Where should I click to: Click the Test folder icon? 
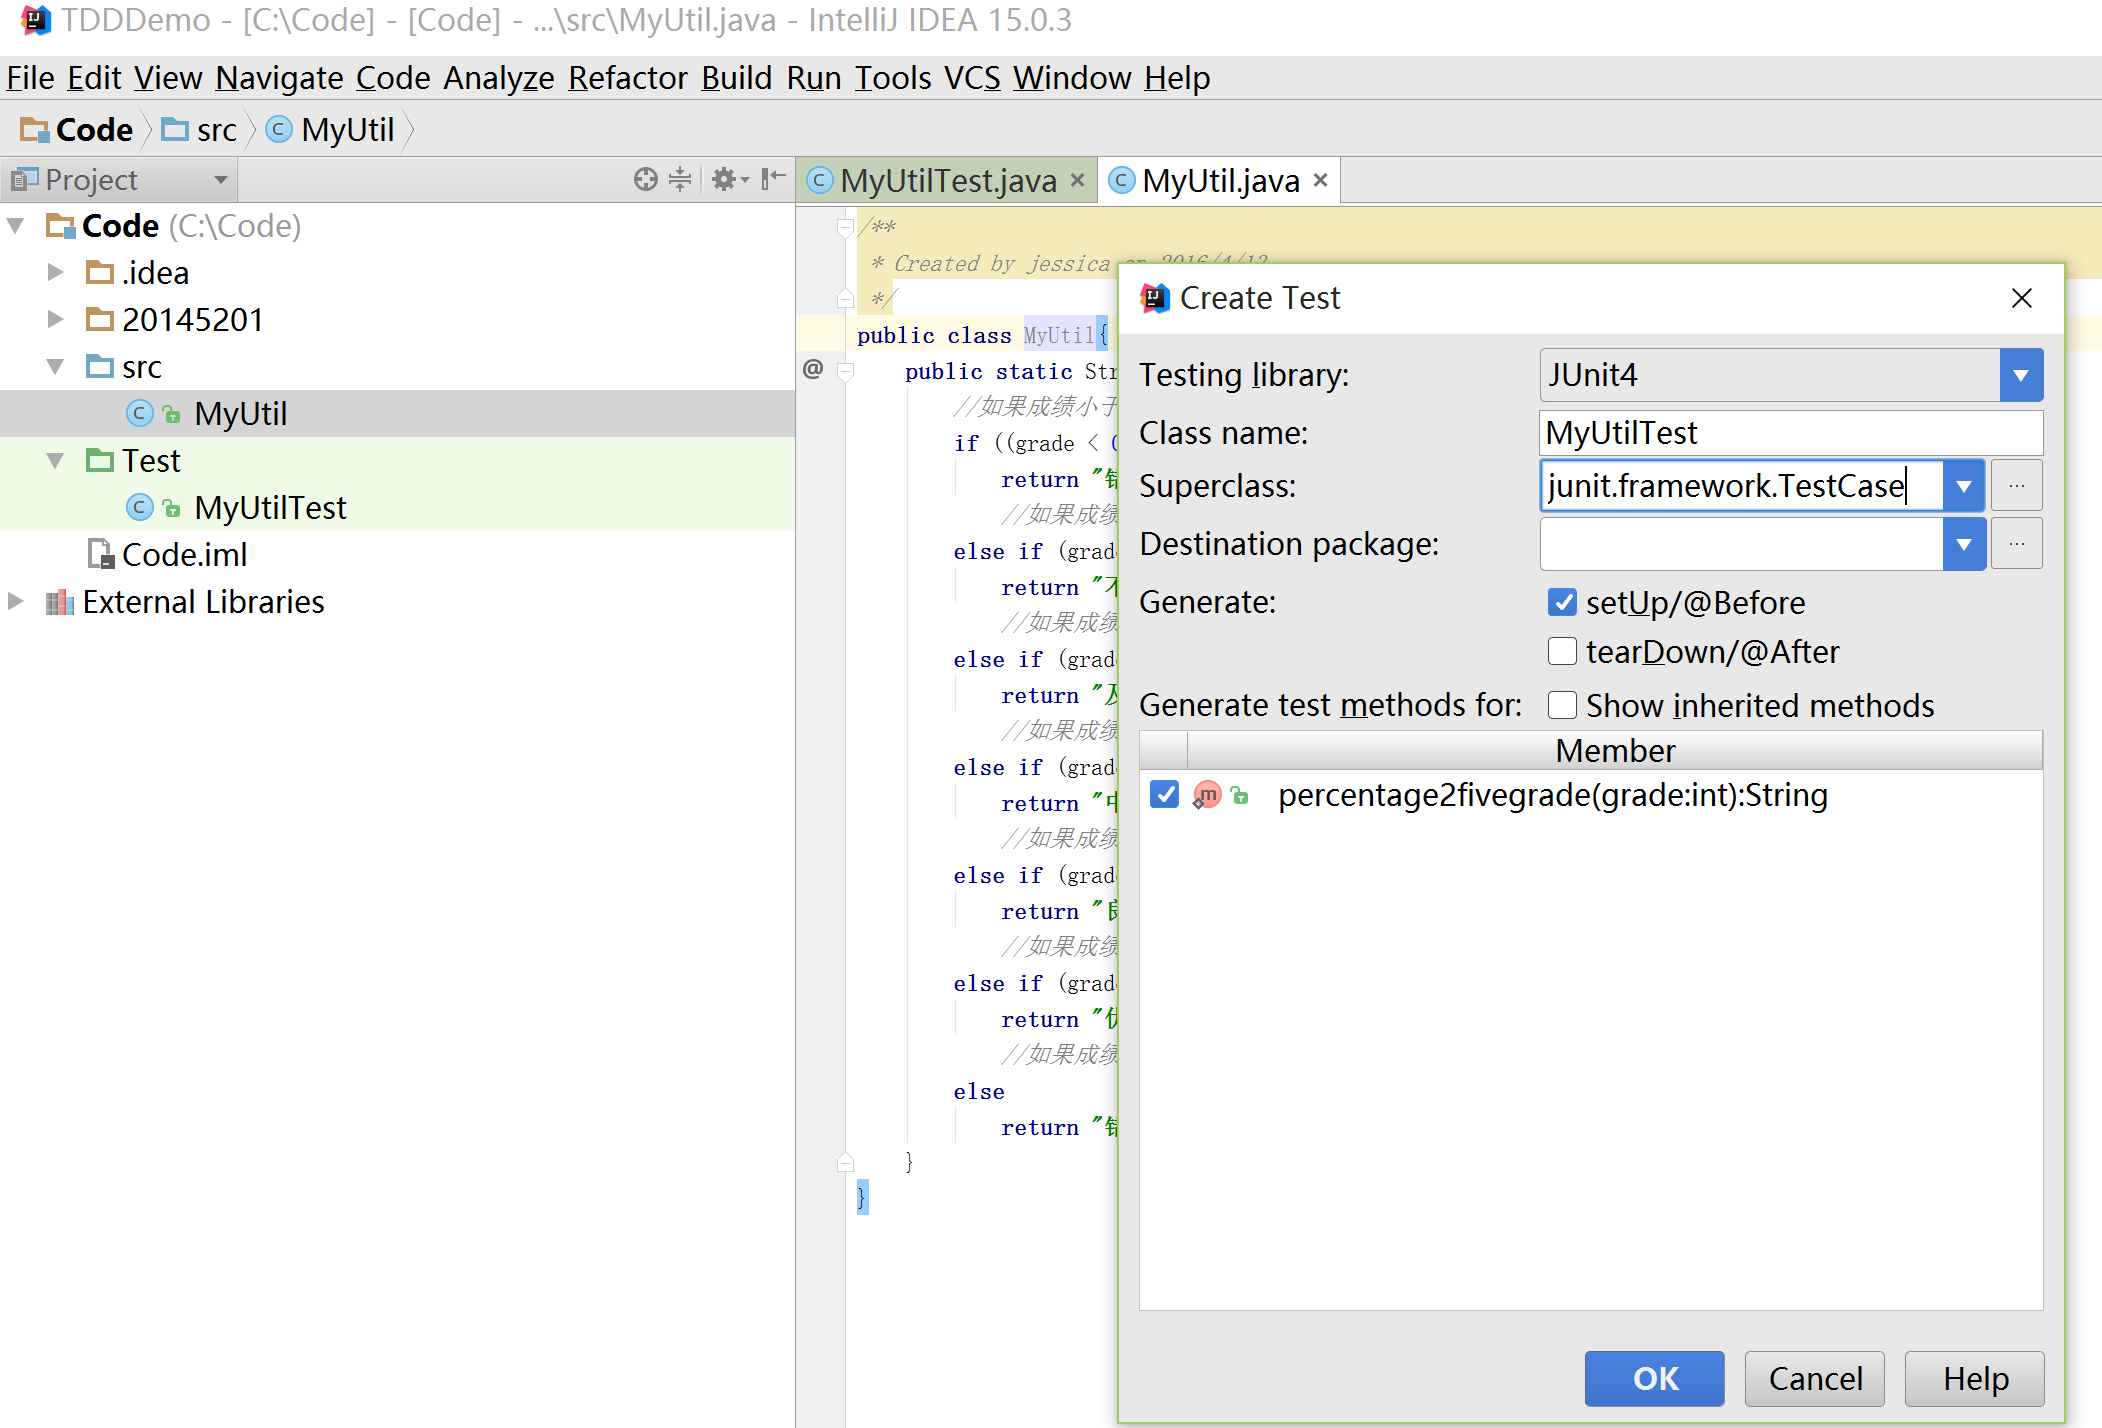coord(100,460)
